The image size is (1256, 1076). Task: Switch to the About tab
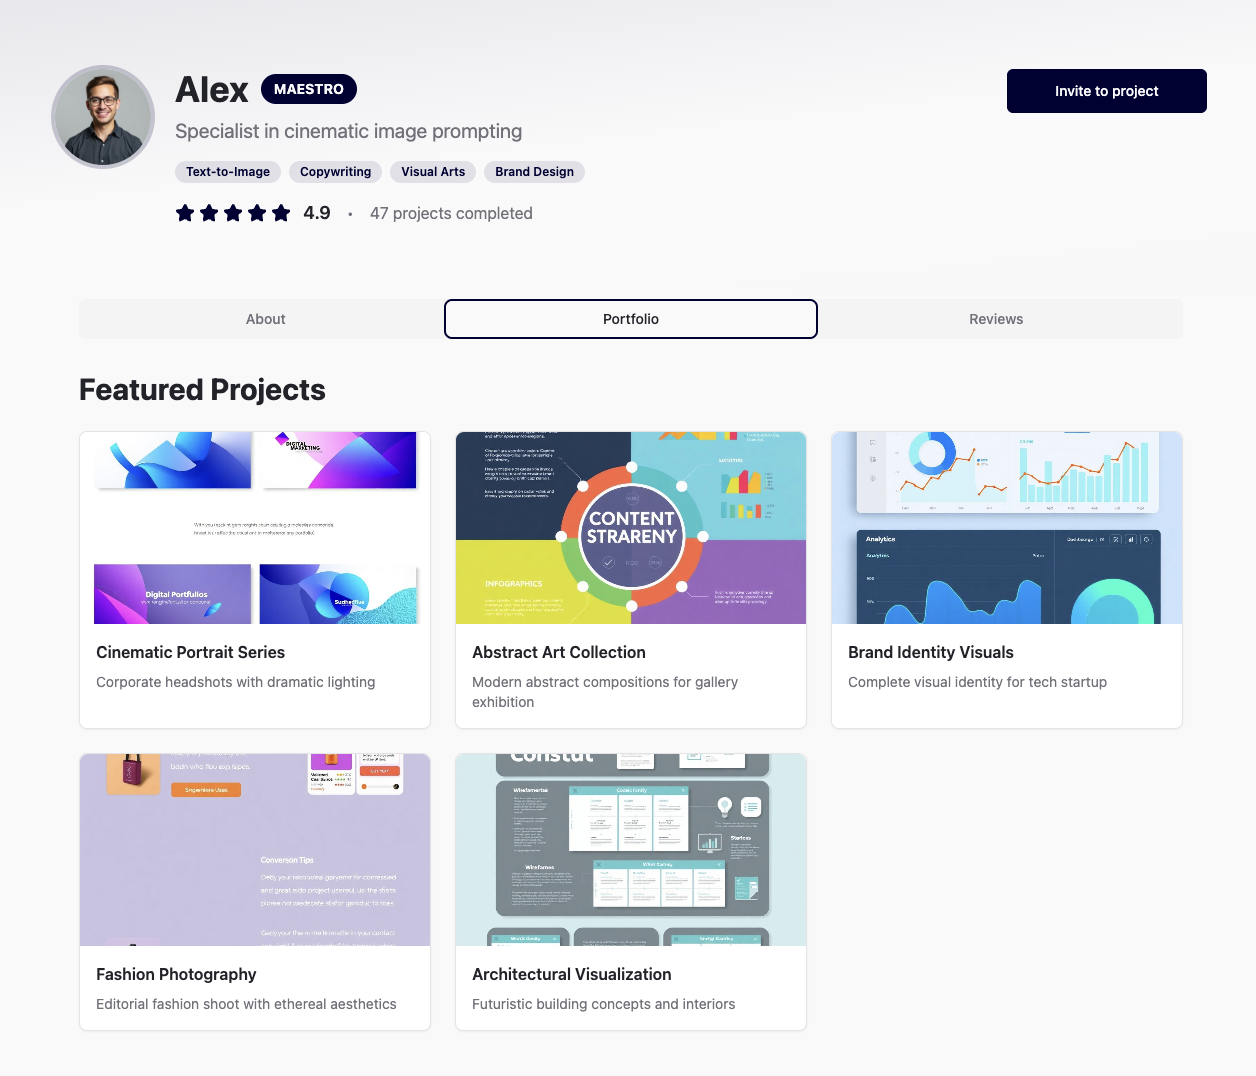266,319
